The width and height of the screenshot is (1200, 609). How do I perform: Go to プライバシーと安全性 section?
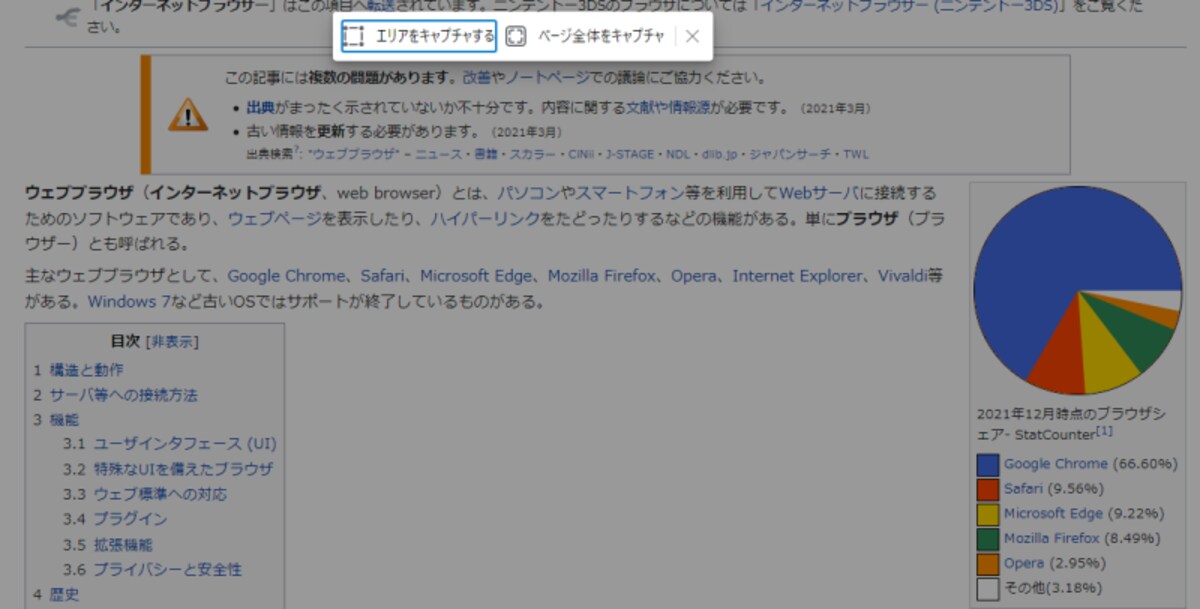coord(168,570)
